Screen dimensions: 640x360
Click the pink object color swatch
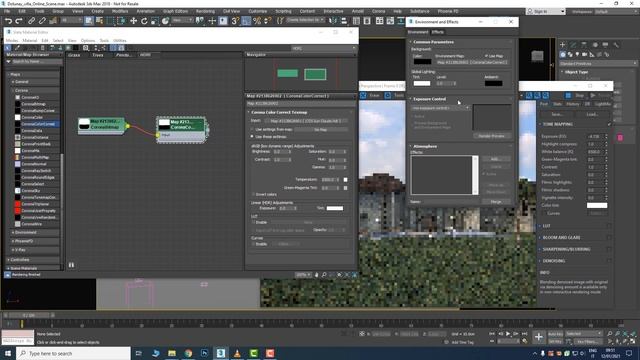point(620,138)
